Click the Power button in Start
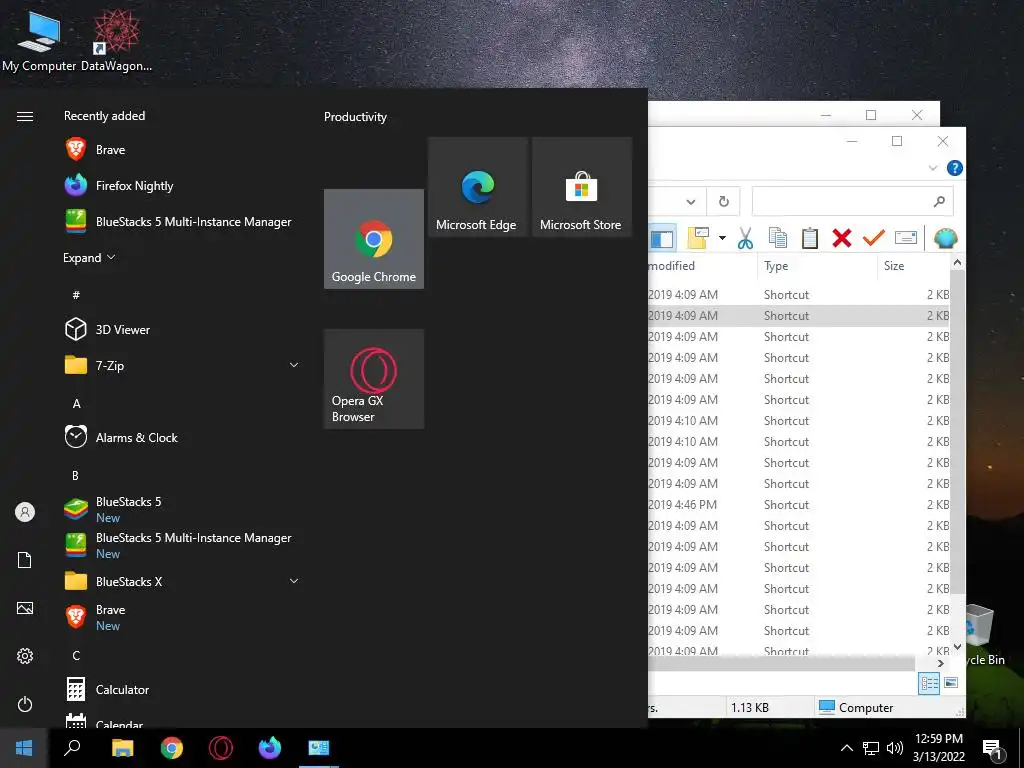 point(25,704)
